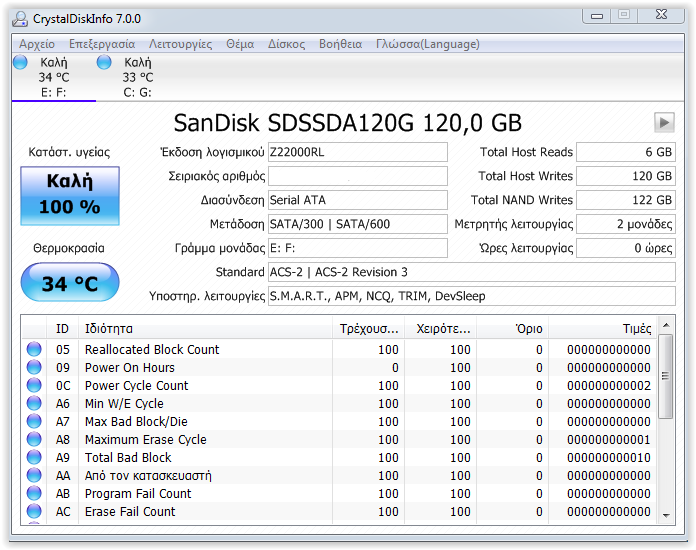Click status orb for Από τον κατασκευαστή row
Viewport: 696px width, 550px height.
34,475
